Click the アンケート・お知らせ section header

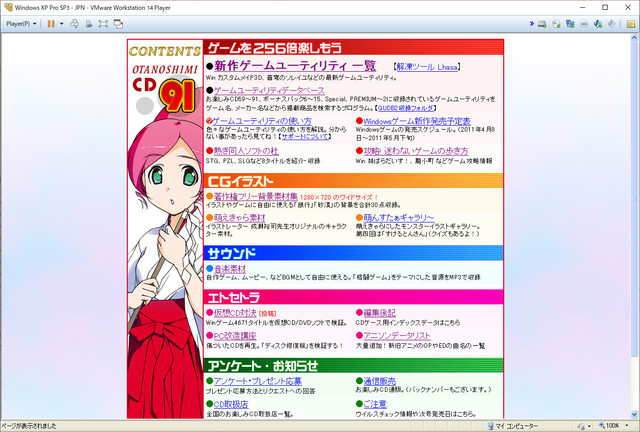(x=353, y=365)
